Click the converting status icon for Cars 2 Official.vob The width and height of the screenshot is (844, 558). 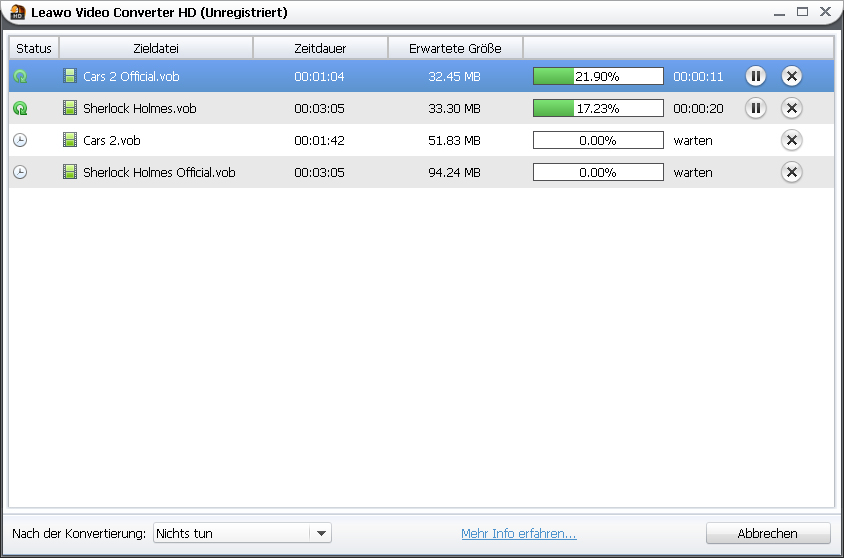[20, 76]
